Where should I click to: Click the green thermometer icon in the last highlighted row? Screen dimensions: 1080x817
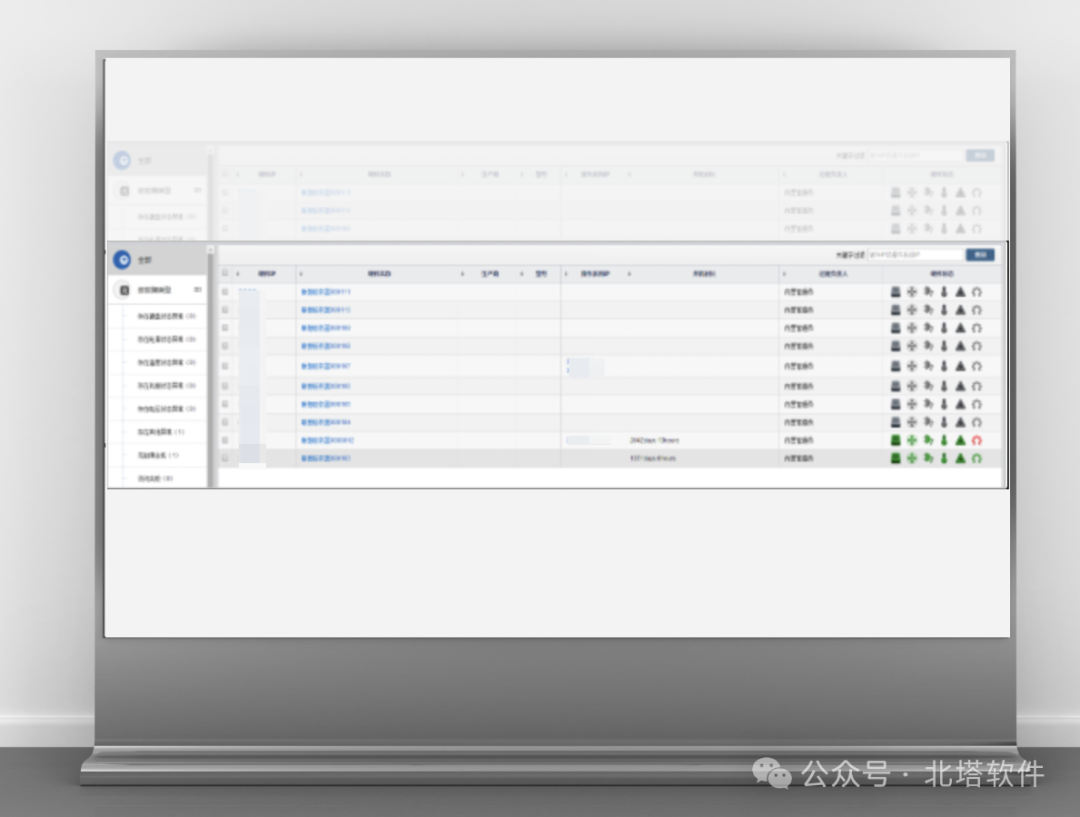(x=944, y=458)
